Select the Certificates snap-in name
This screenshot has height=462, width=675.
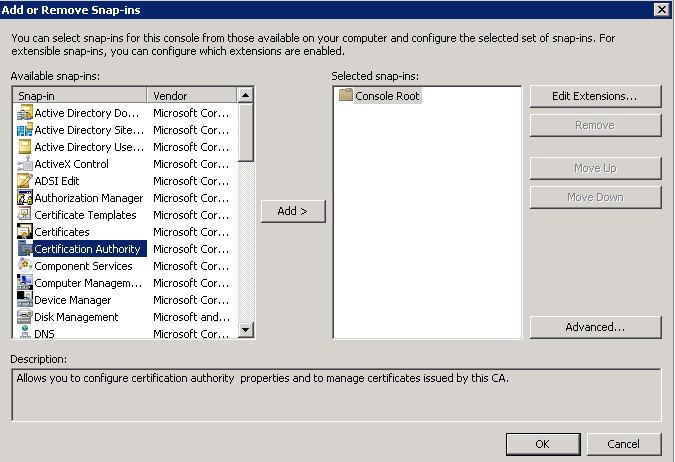62,232
